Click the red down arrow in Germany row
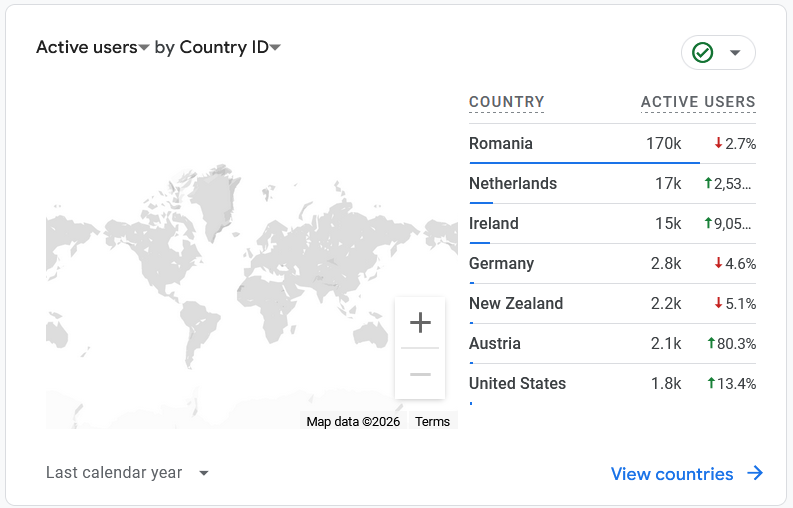The height and width of the screenshot is (508, 793). [x=718, y=264]
